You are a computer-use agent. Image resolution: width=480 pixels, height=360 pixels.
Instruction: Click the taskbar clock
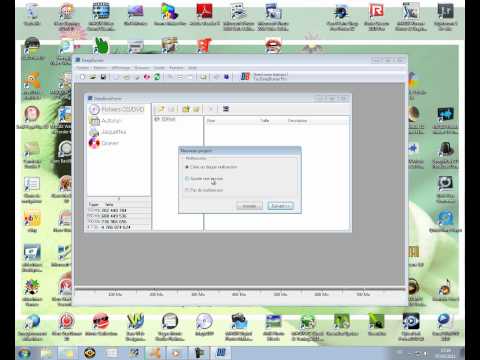click(x=446, y=353)
